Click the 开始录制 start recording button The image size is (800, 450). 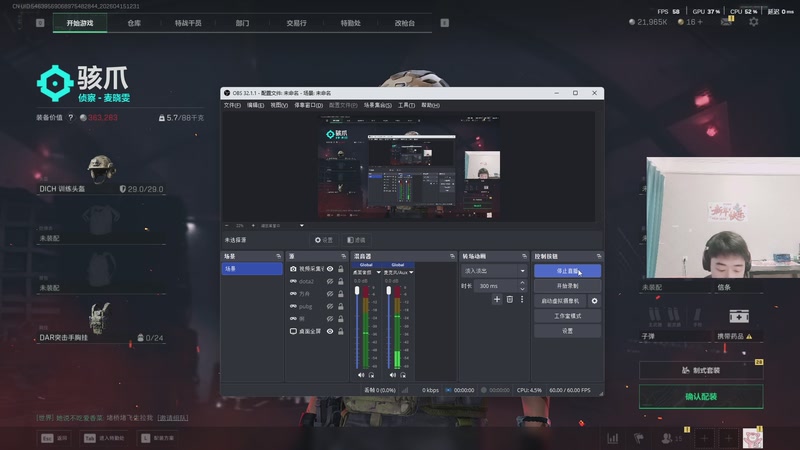click(567, 286)
